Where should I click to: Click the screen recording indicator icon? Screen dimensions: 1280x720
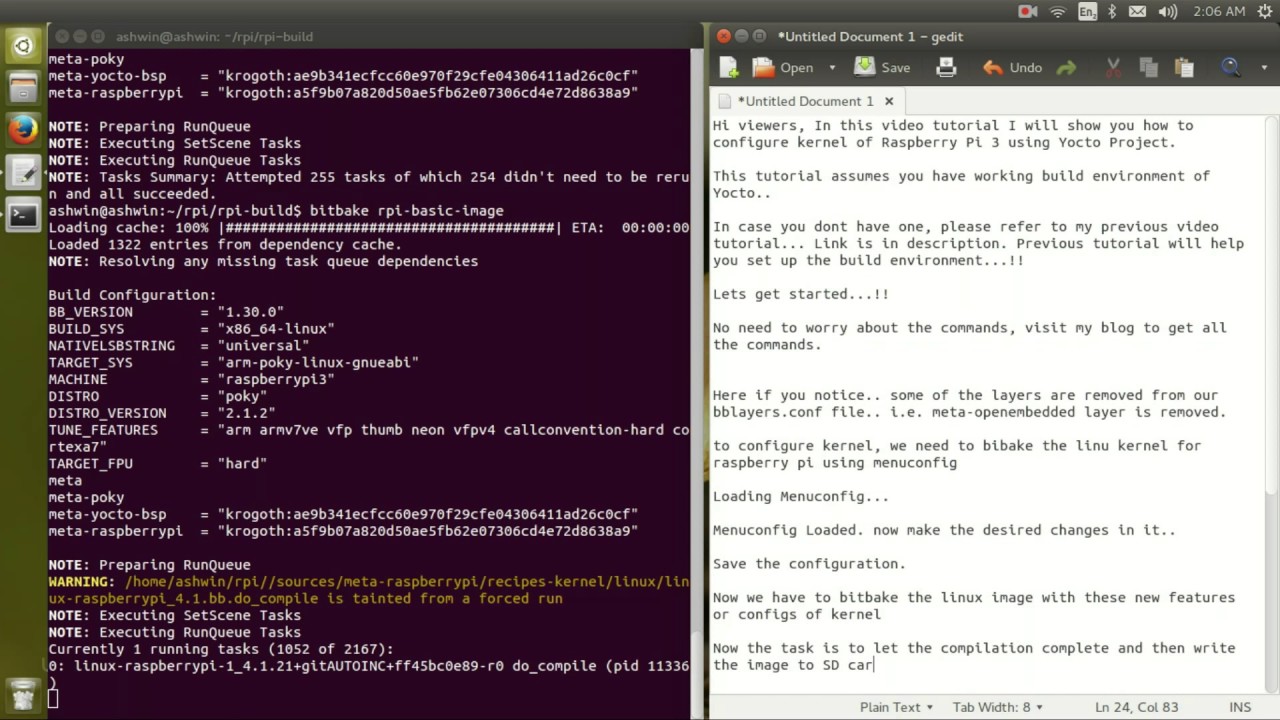1027,12
